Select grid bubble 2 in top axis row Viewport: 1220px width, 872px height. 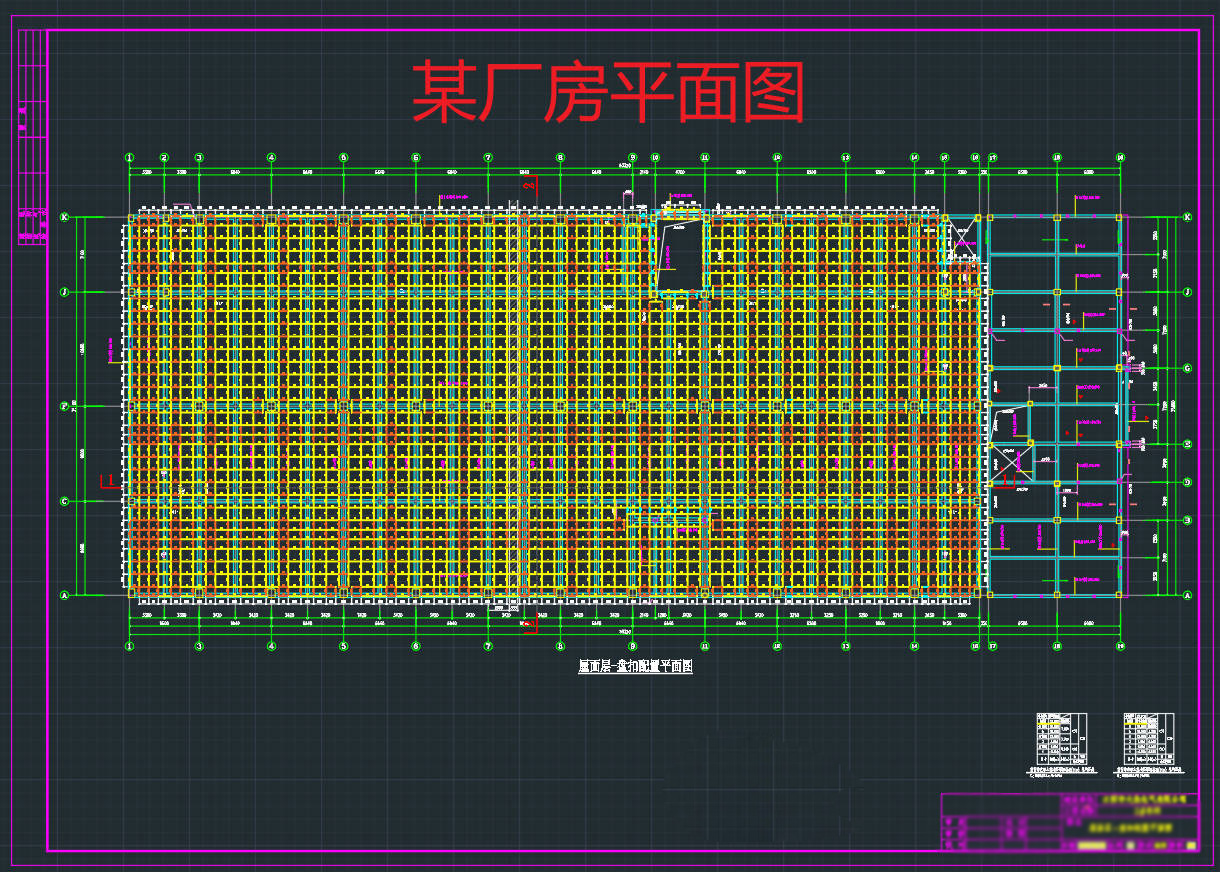tap(165, 157)
